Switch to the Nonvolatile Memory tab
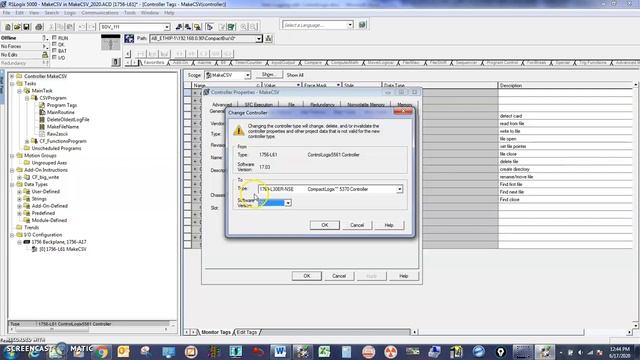The width and height of the screenshot is (640, 360). click(366, 105)
